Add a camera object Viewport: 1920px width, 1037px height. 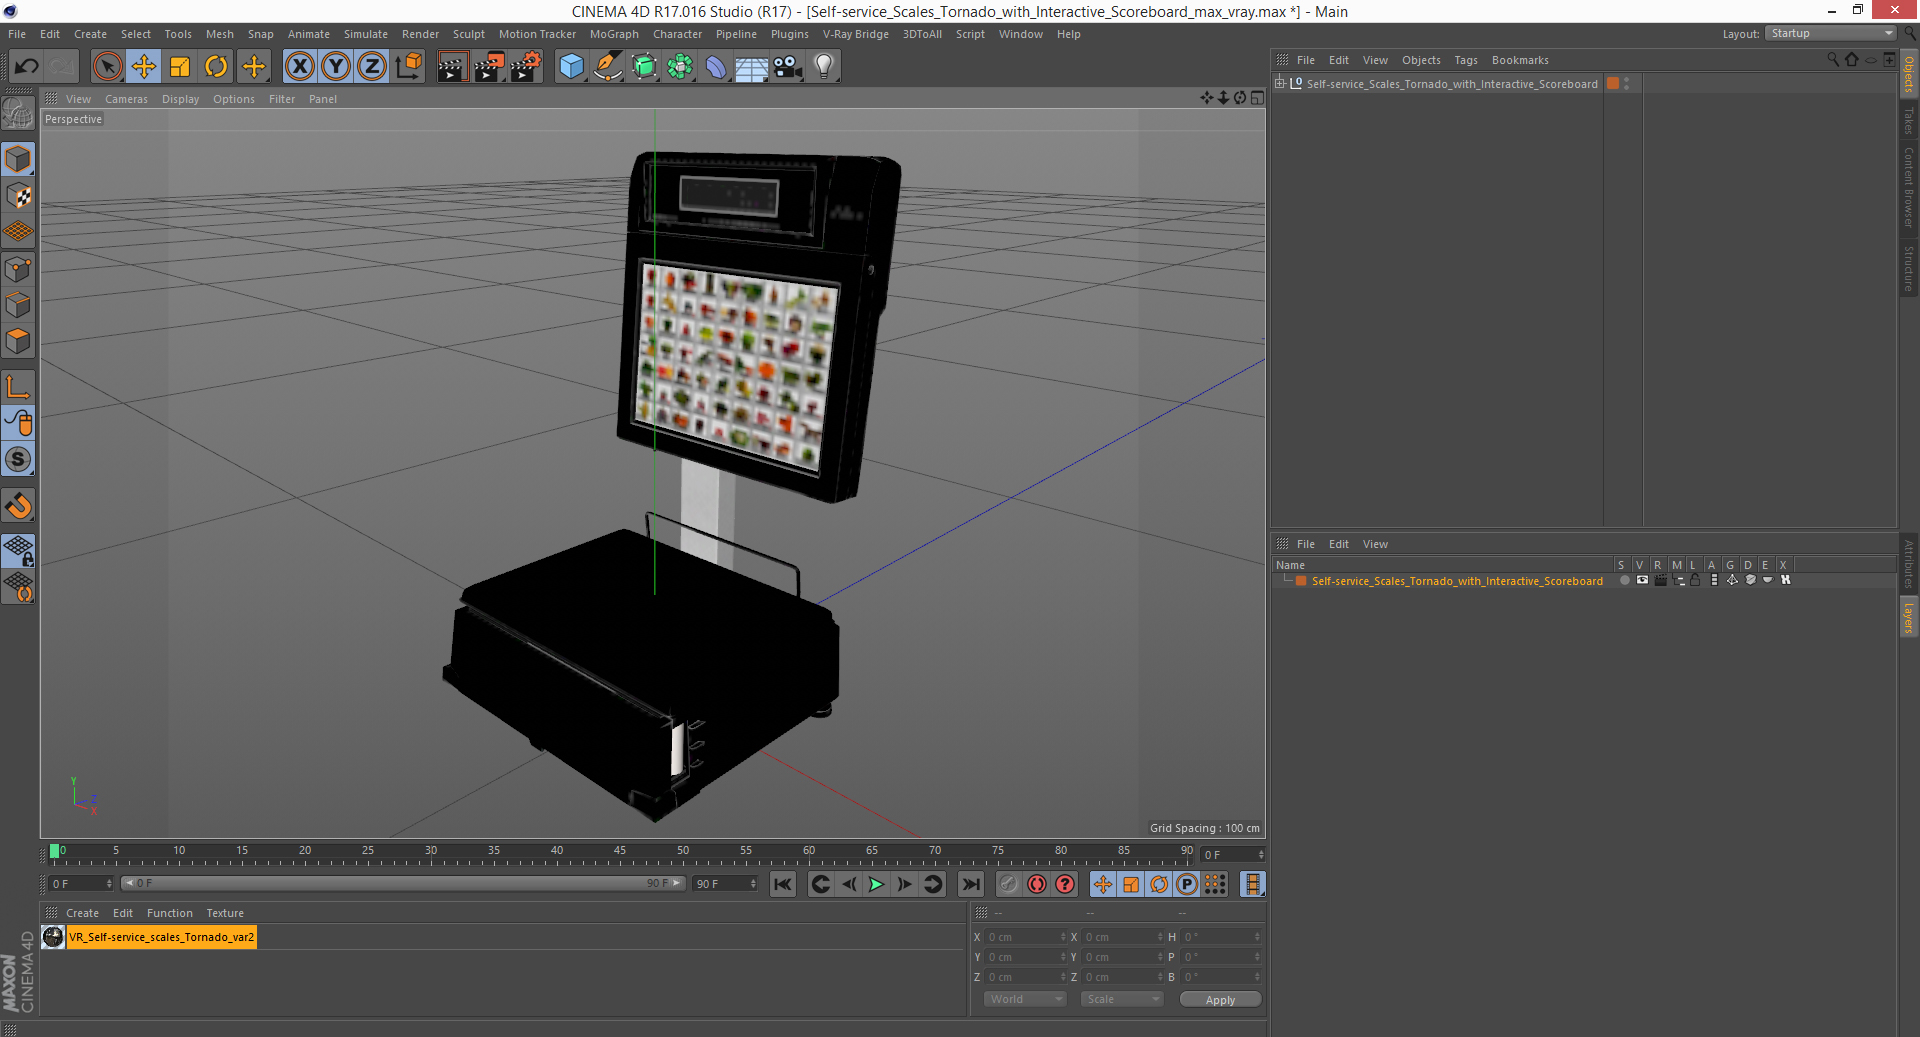coord(788,67)
